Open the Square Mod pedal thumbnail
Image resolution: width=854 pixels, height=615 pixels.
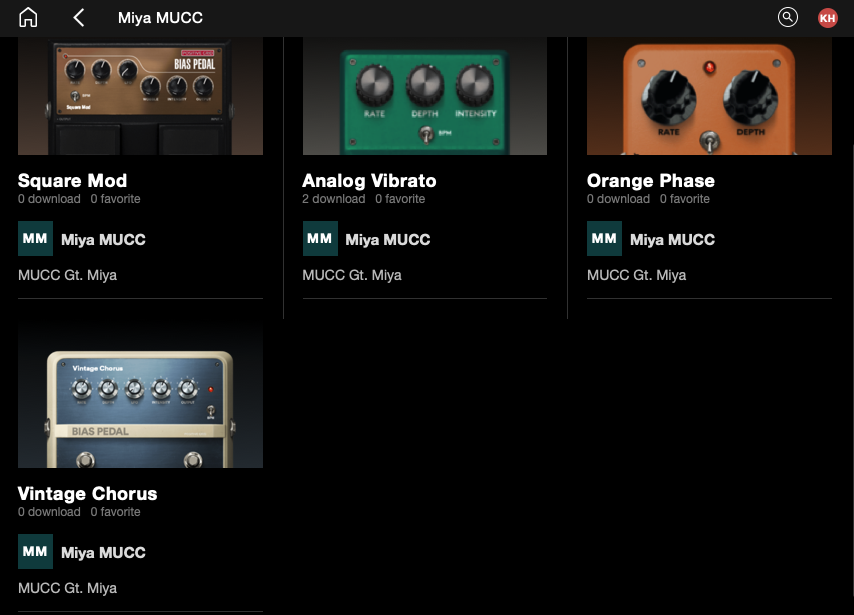click(140, 96)
